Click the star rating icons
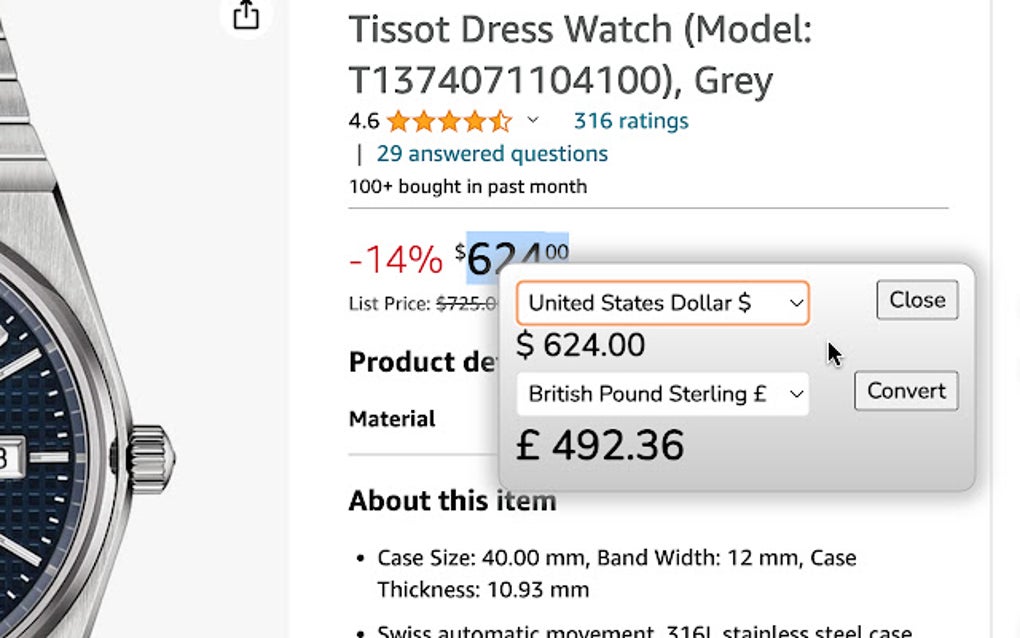This screenshot has width=1020, height=638. (x=449, y=122)
